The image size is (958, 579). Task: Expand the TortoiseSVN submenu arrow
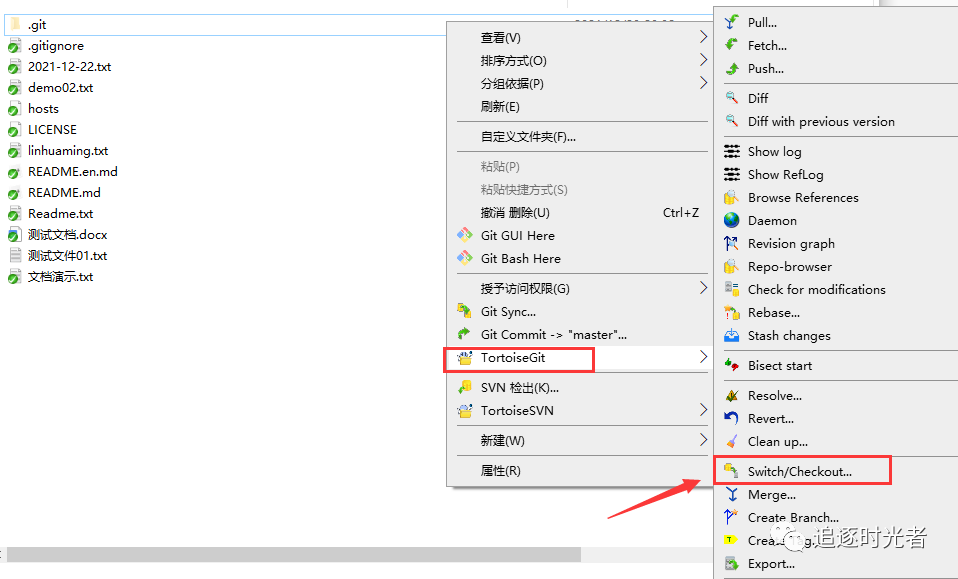click(703, 410)
